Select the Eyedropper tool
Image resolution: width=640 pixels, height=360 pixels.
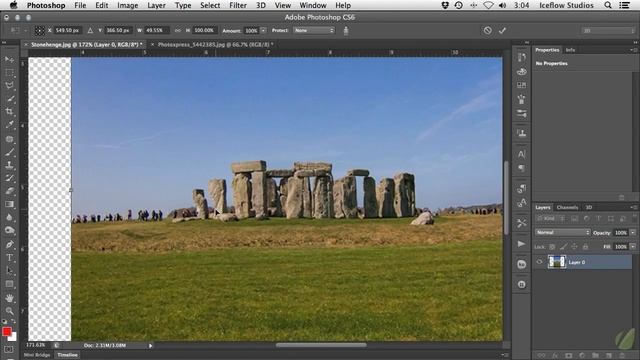tap(9, 125)
